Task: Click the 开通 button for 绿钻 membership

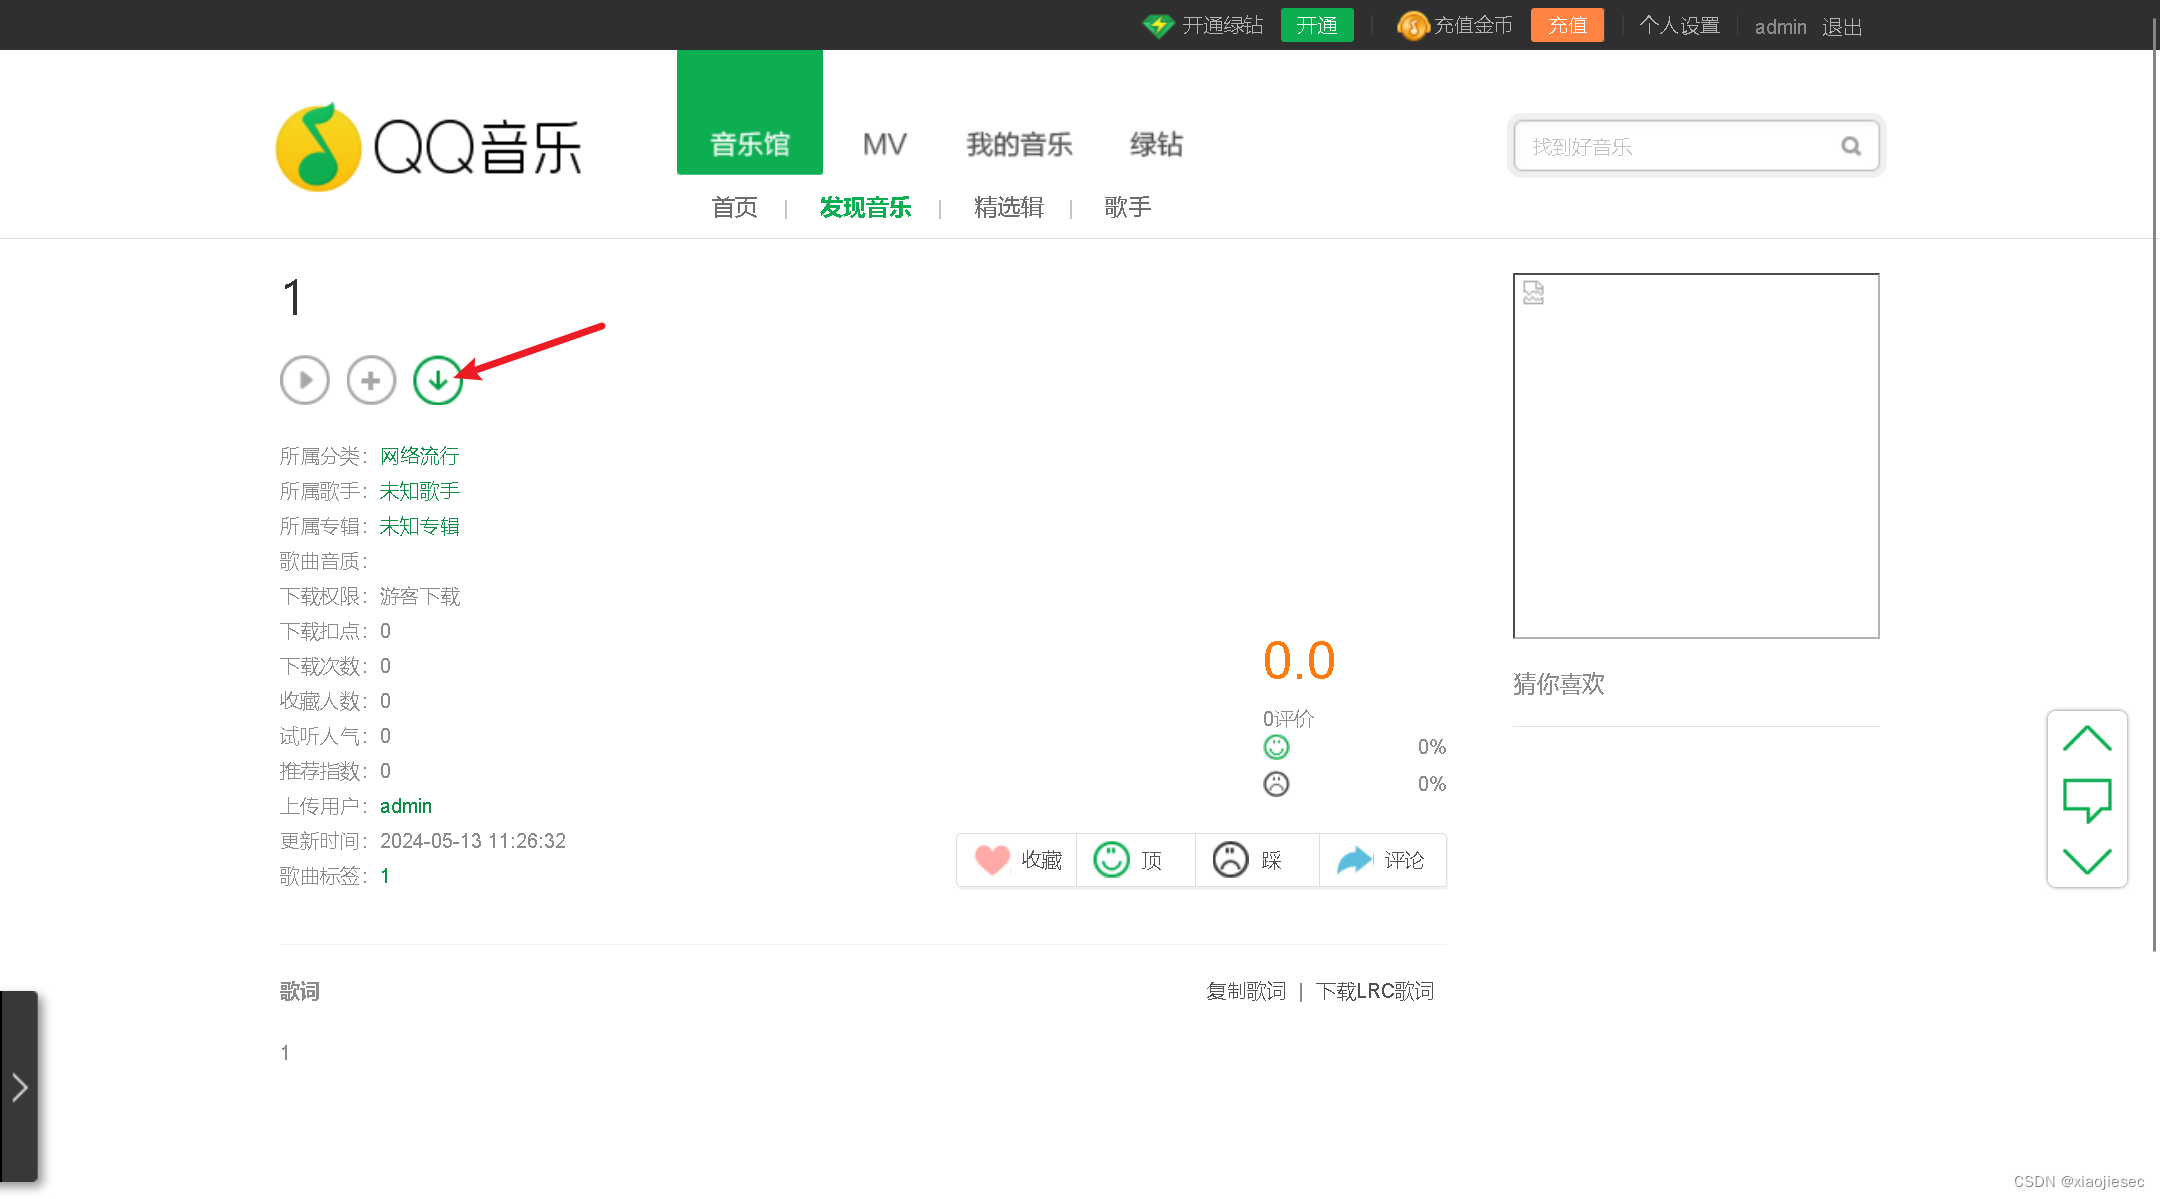Action: (x=1317, y=25)
